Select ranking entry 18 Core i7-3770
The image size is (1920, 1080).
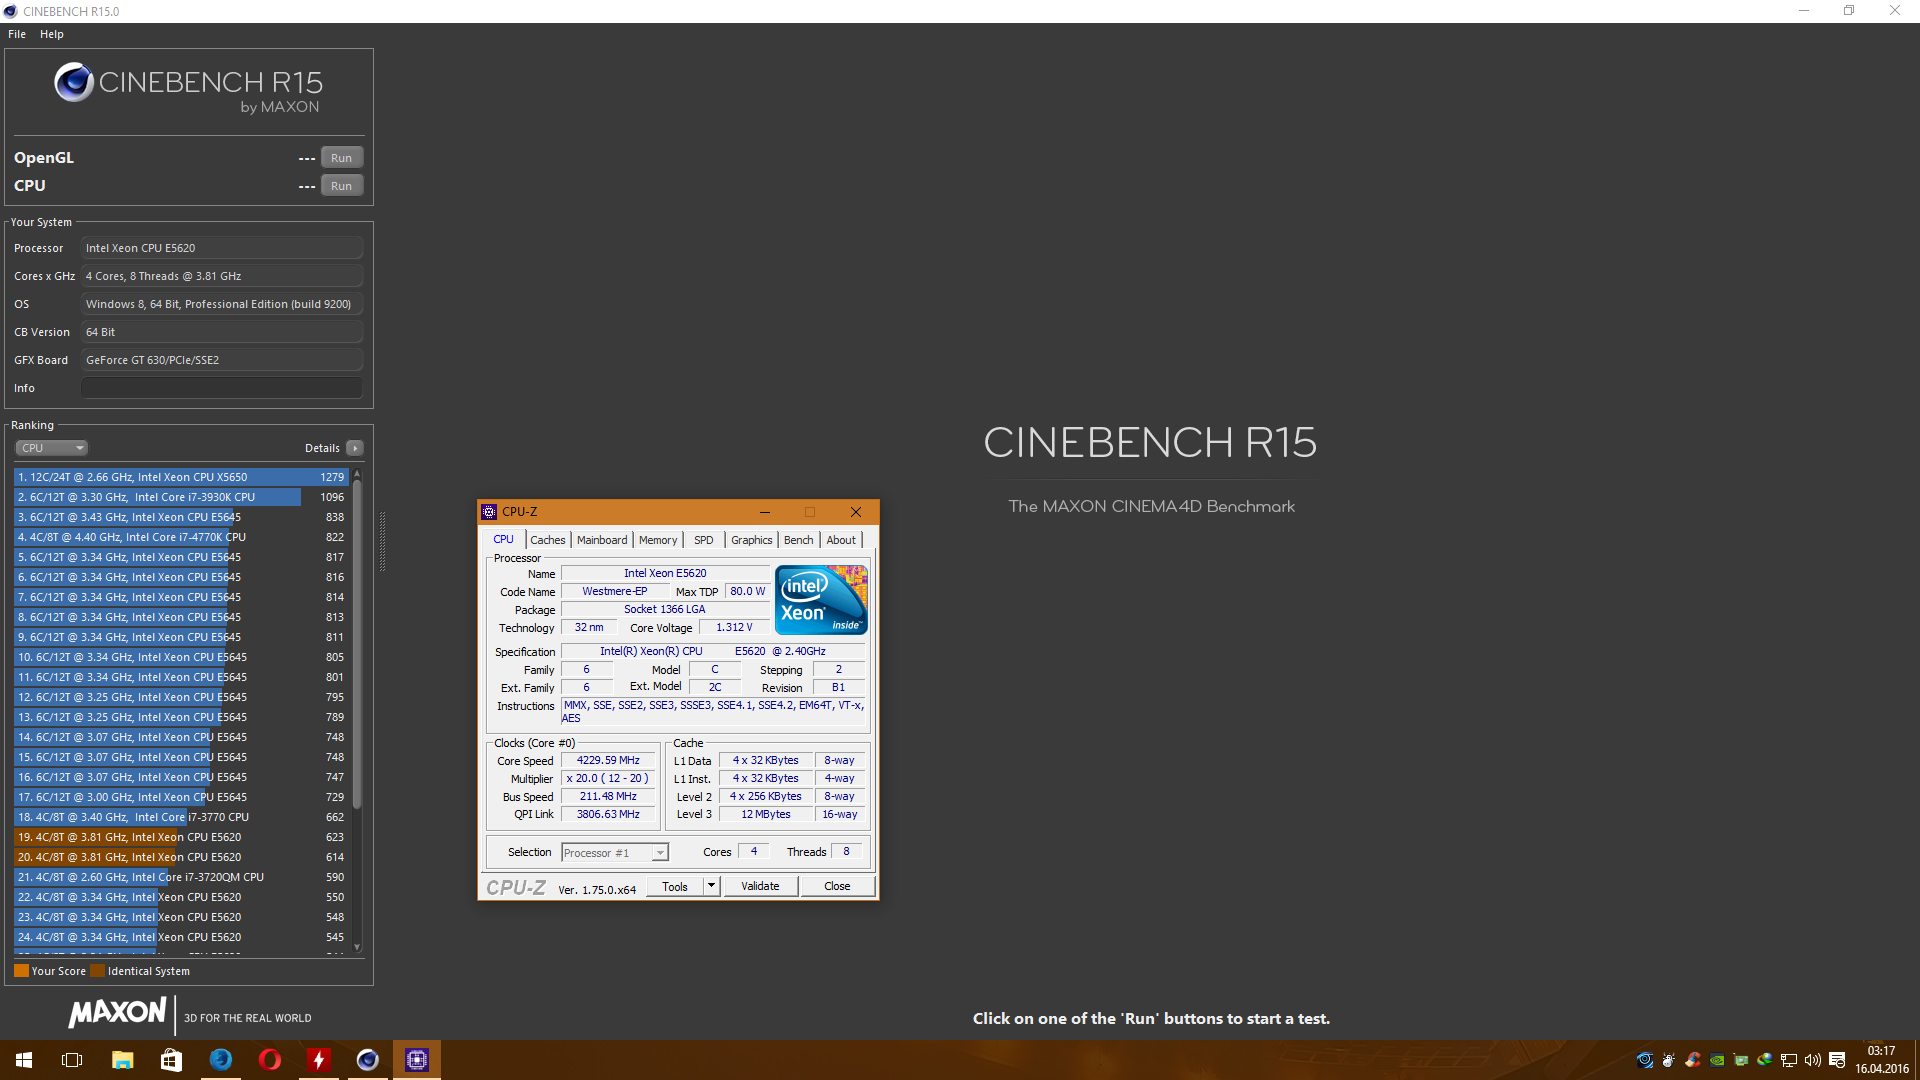click(181, 817)
